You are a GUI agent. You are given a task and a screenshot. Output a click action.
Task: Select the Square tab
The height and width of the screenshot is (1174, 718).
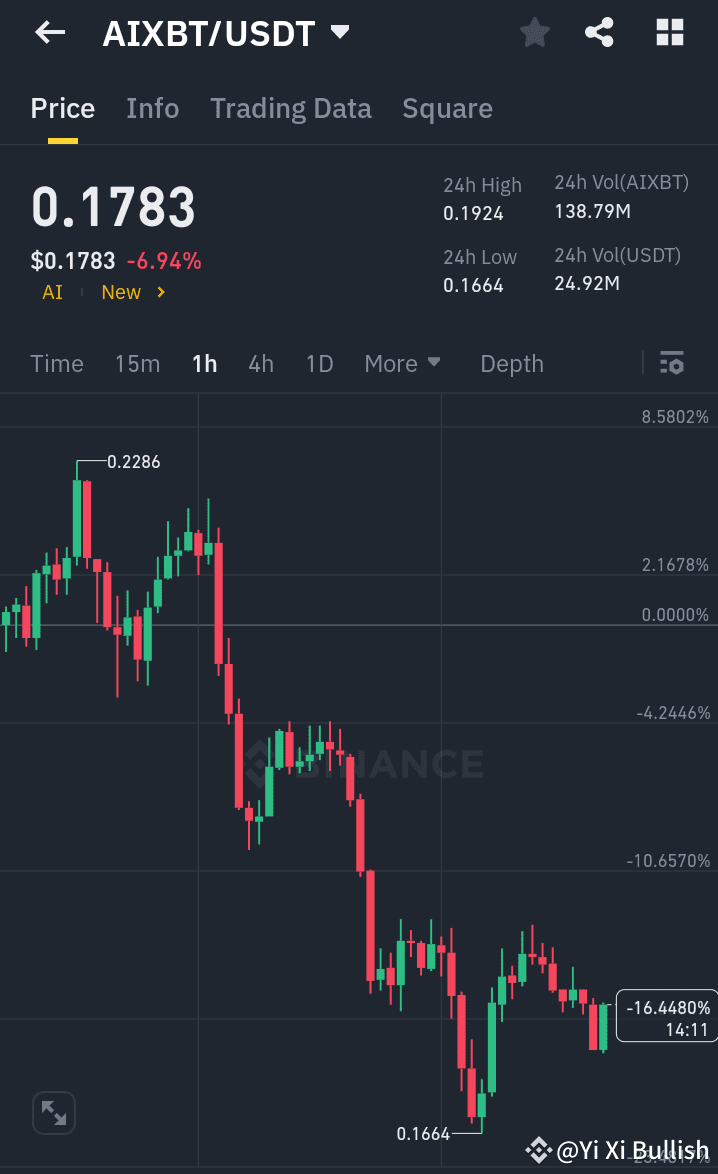(x=447, y=108)
